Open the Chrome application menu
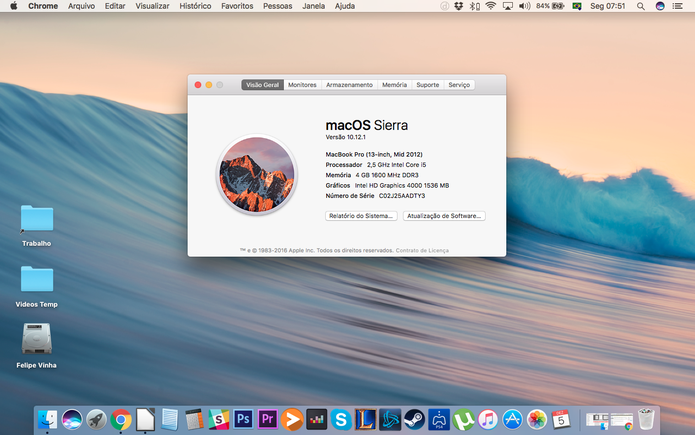The width and height of the screenshot is (695, 435). (43, 6)
